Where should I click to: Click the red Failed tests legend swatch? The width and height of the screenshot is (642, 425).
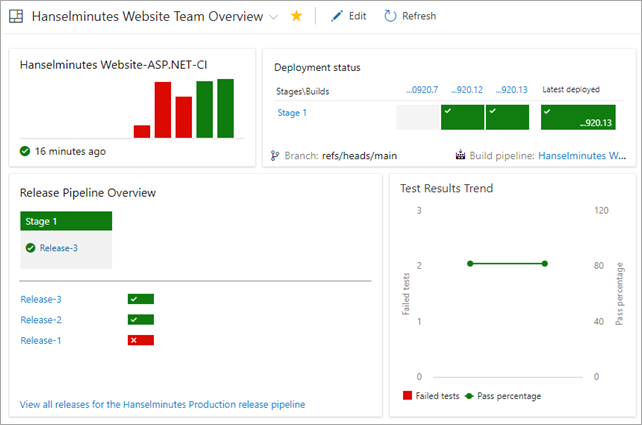(x=407, y=396)
